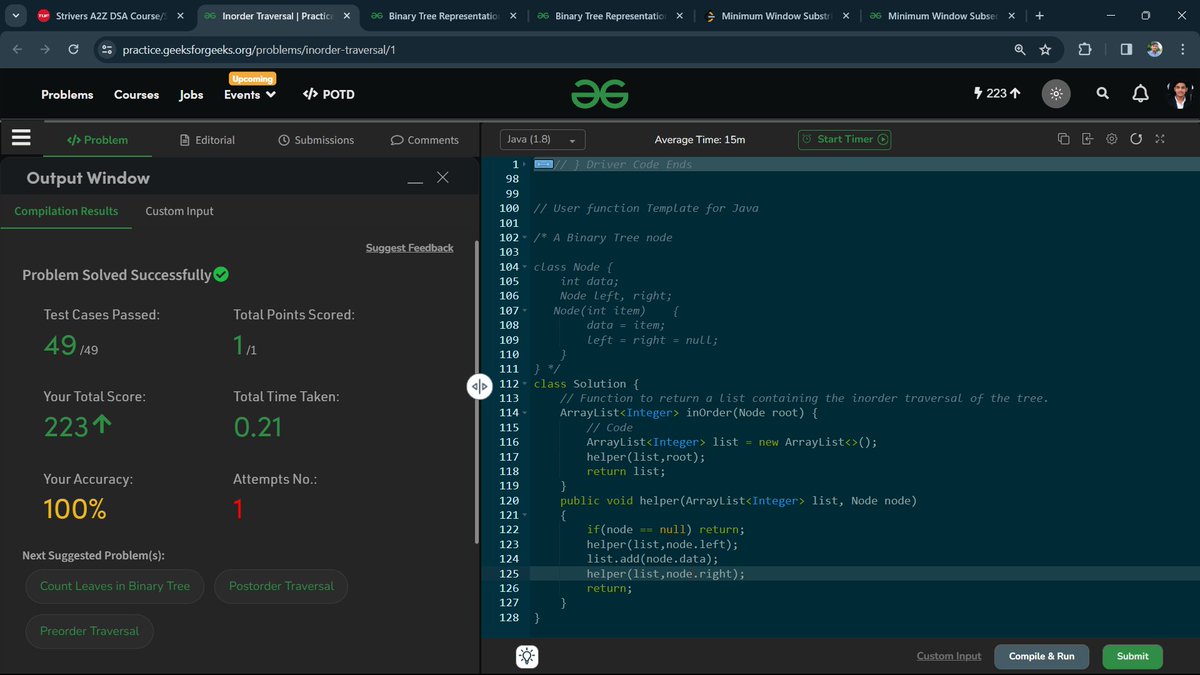
Task: Open the POTD page
Action: pyautogui.click(x=328, y=94)
